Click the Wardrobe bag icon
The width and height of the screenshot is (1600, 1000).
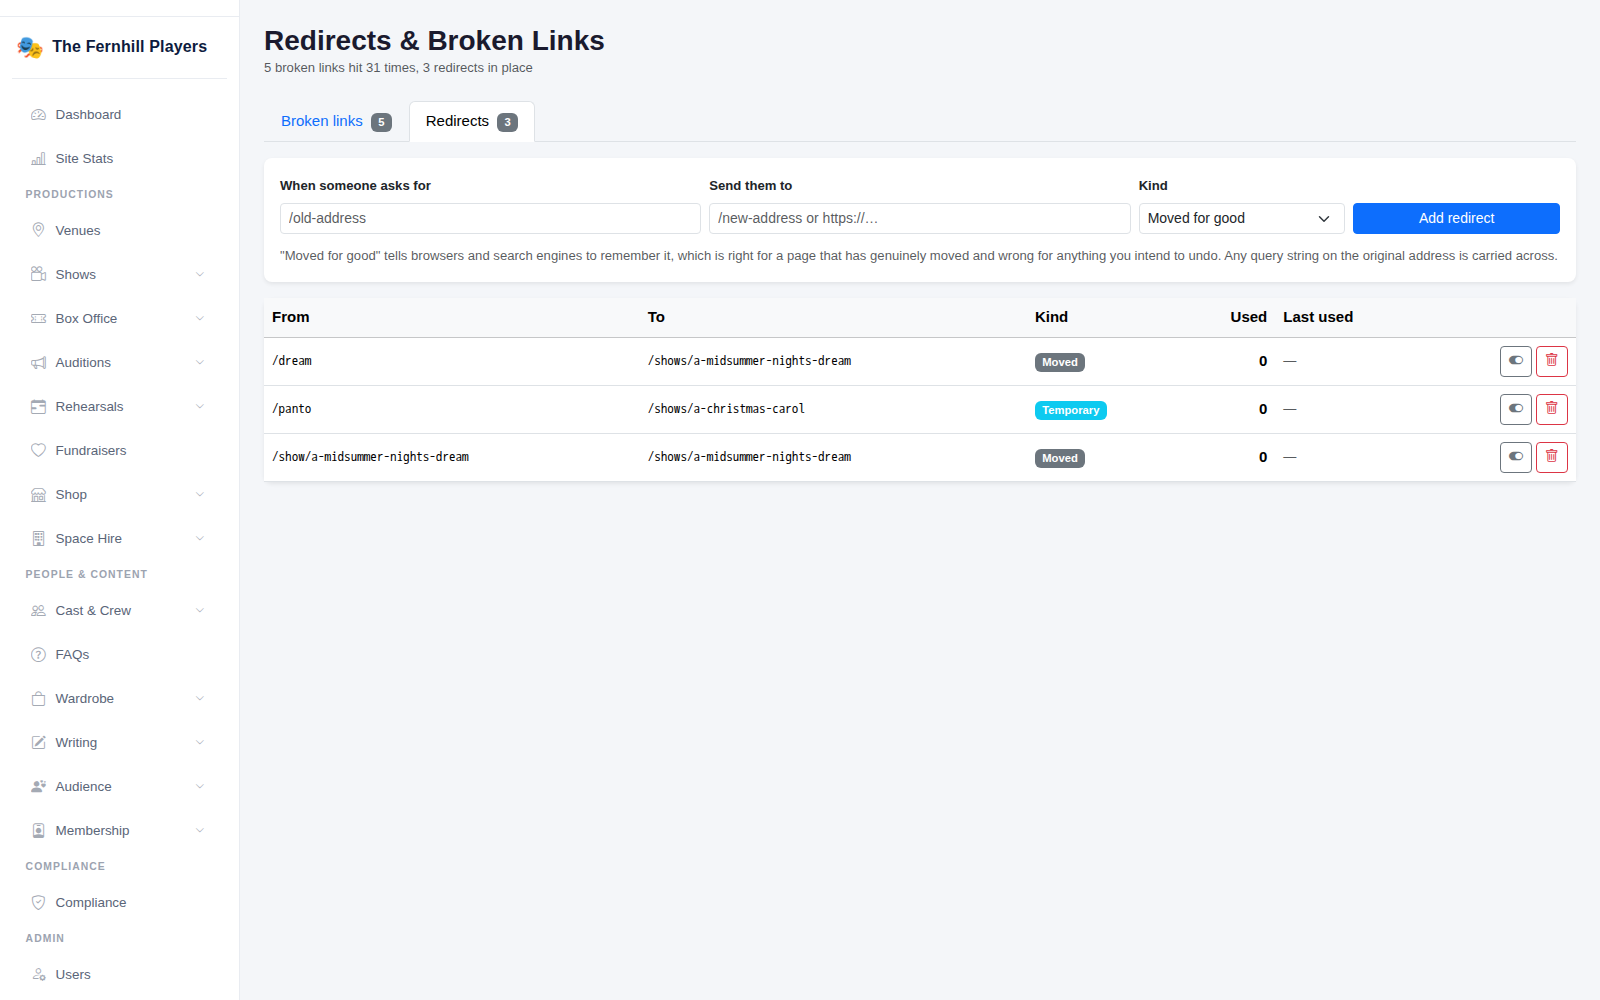(38, 699)
